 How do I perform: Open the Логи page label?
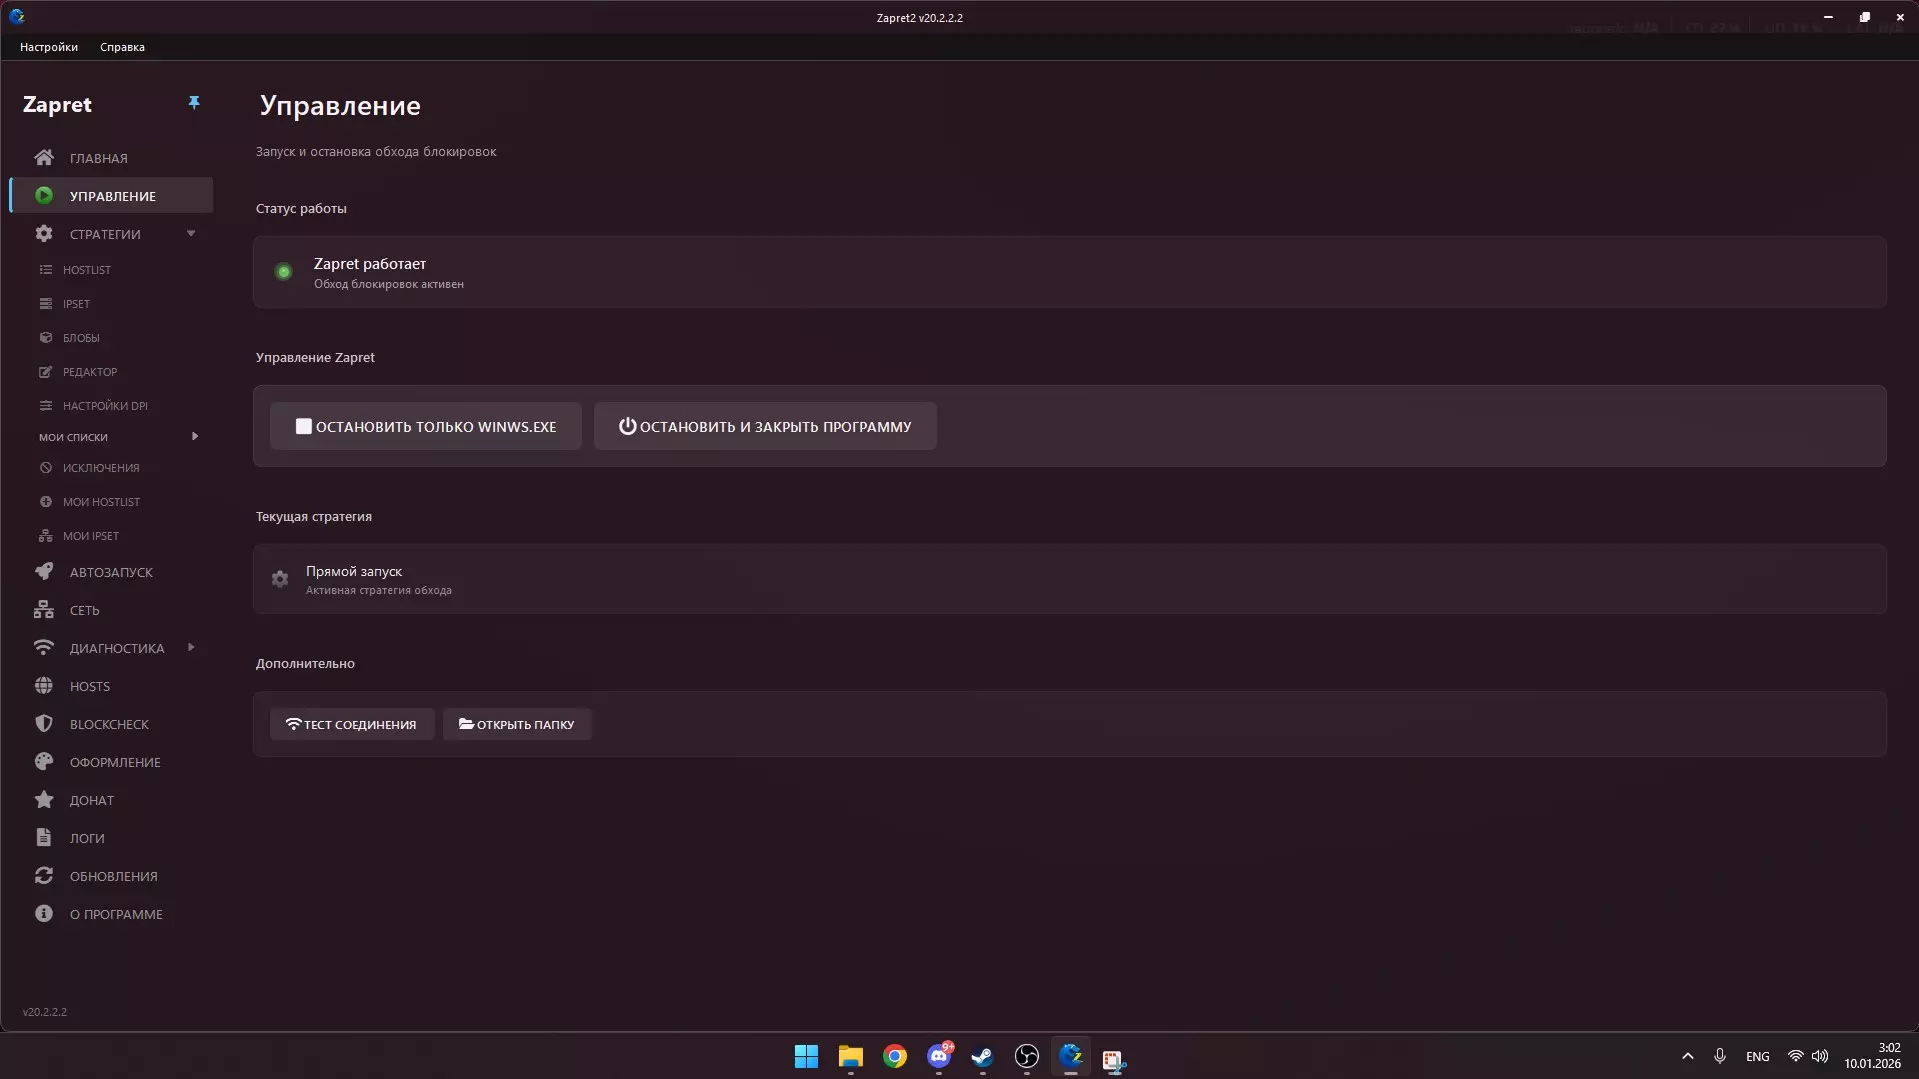click(x=87, y=839)
